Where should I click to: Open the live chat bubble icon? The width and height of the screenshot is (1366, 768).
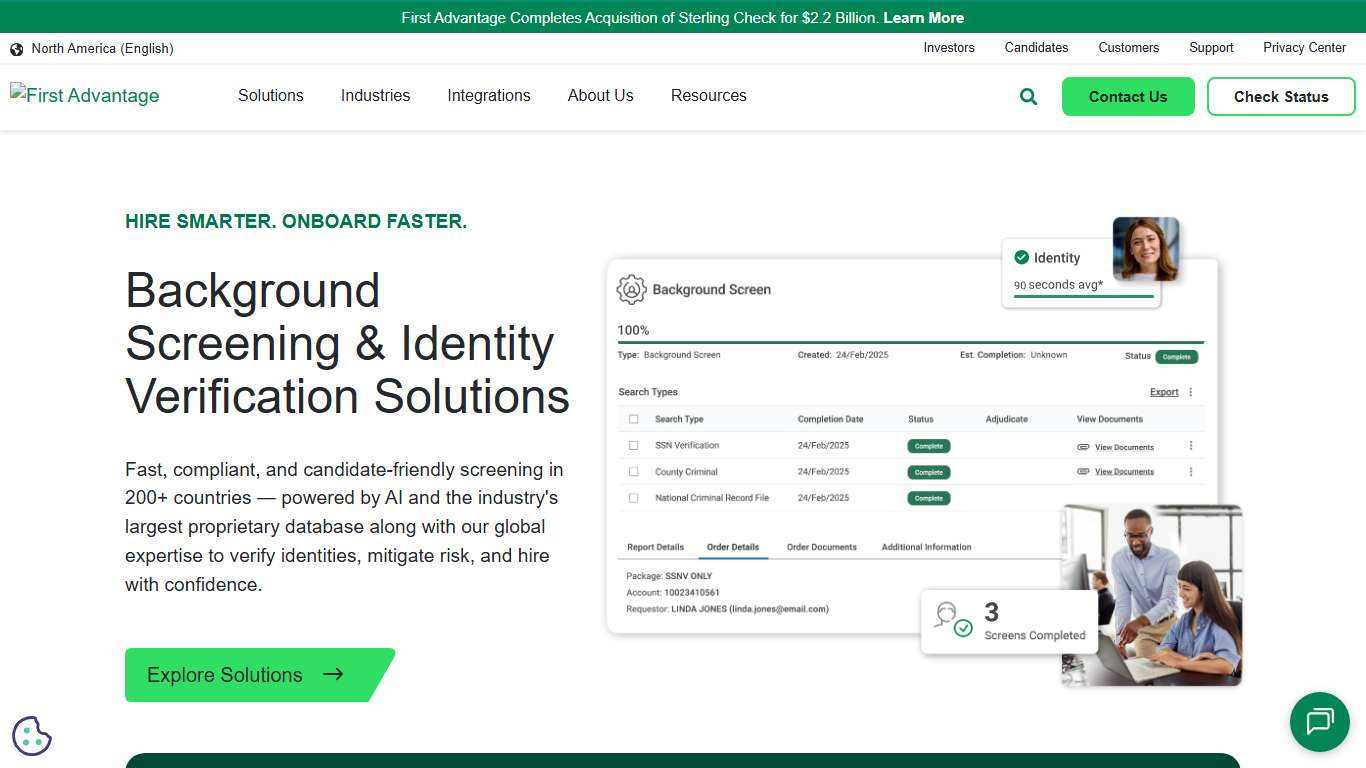pos(1319,722)
